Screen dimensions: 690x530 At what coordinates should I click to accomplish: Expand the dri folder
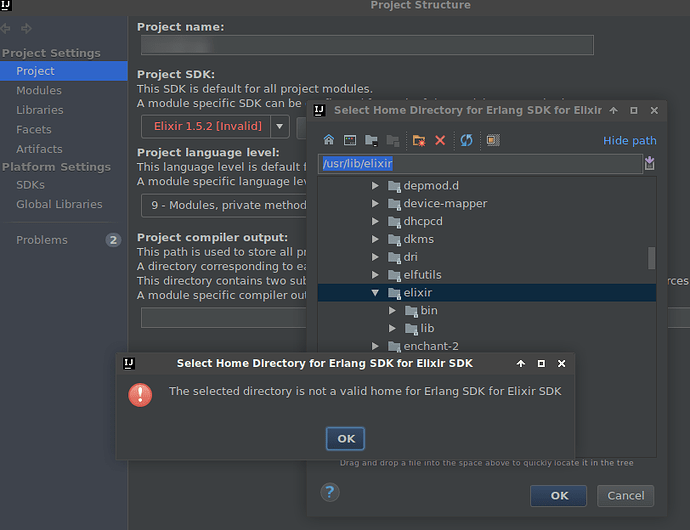375,257
